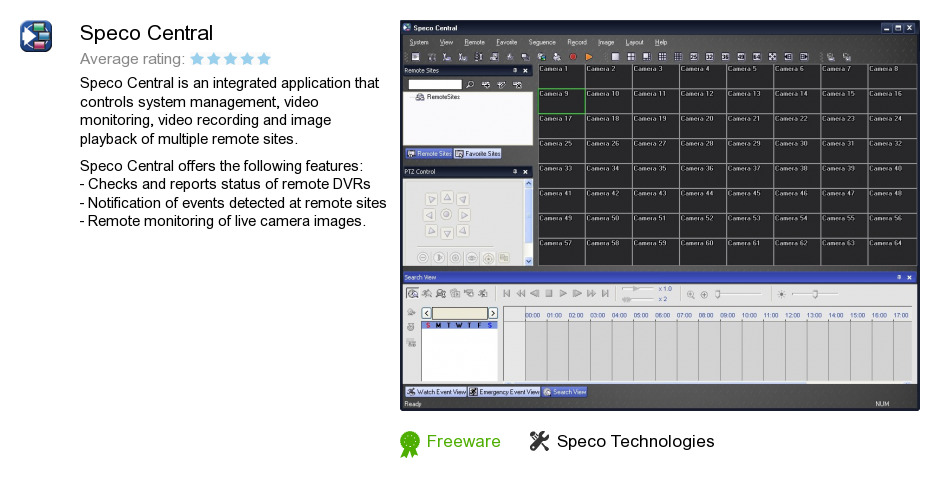The width and height of the screenshot is (940, 488).
Task: Open the Help menu
Action: (661, 43)
